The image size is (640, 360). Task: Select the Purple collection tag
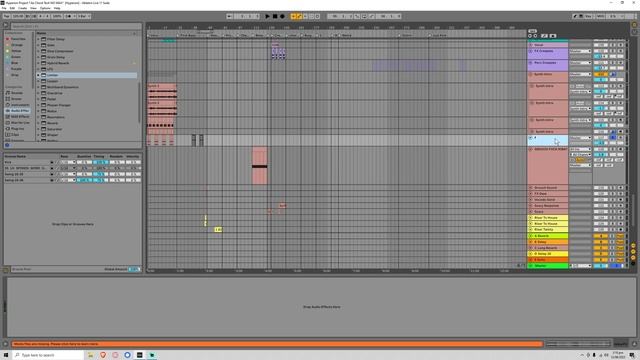pos(16,69)
